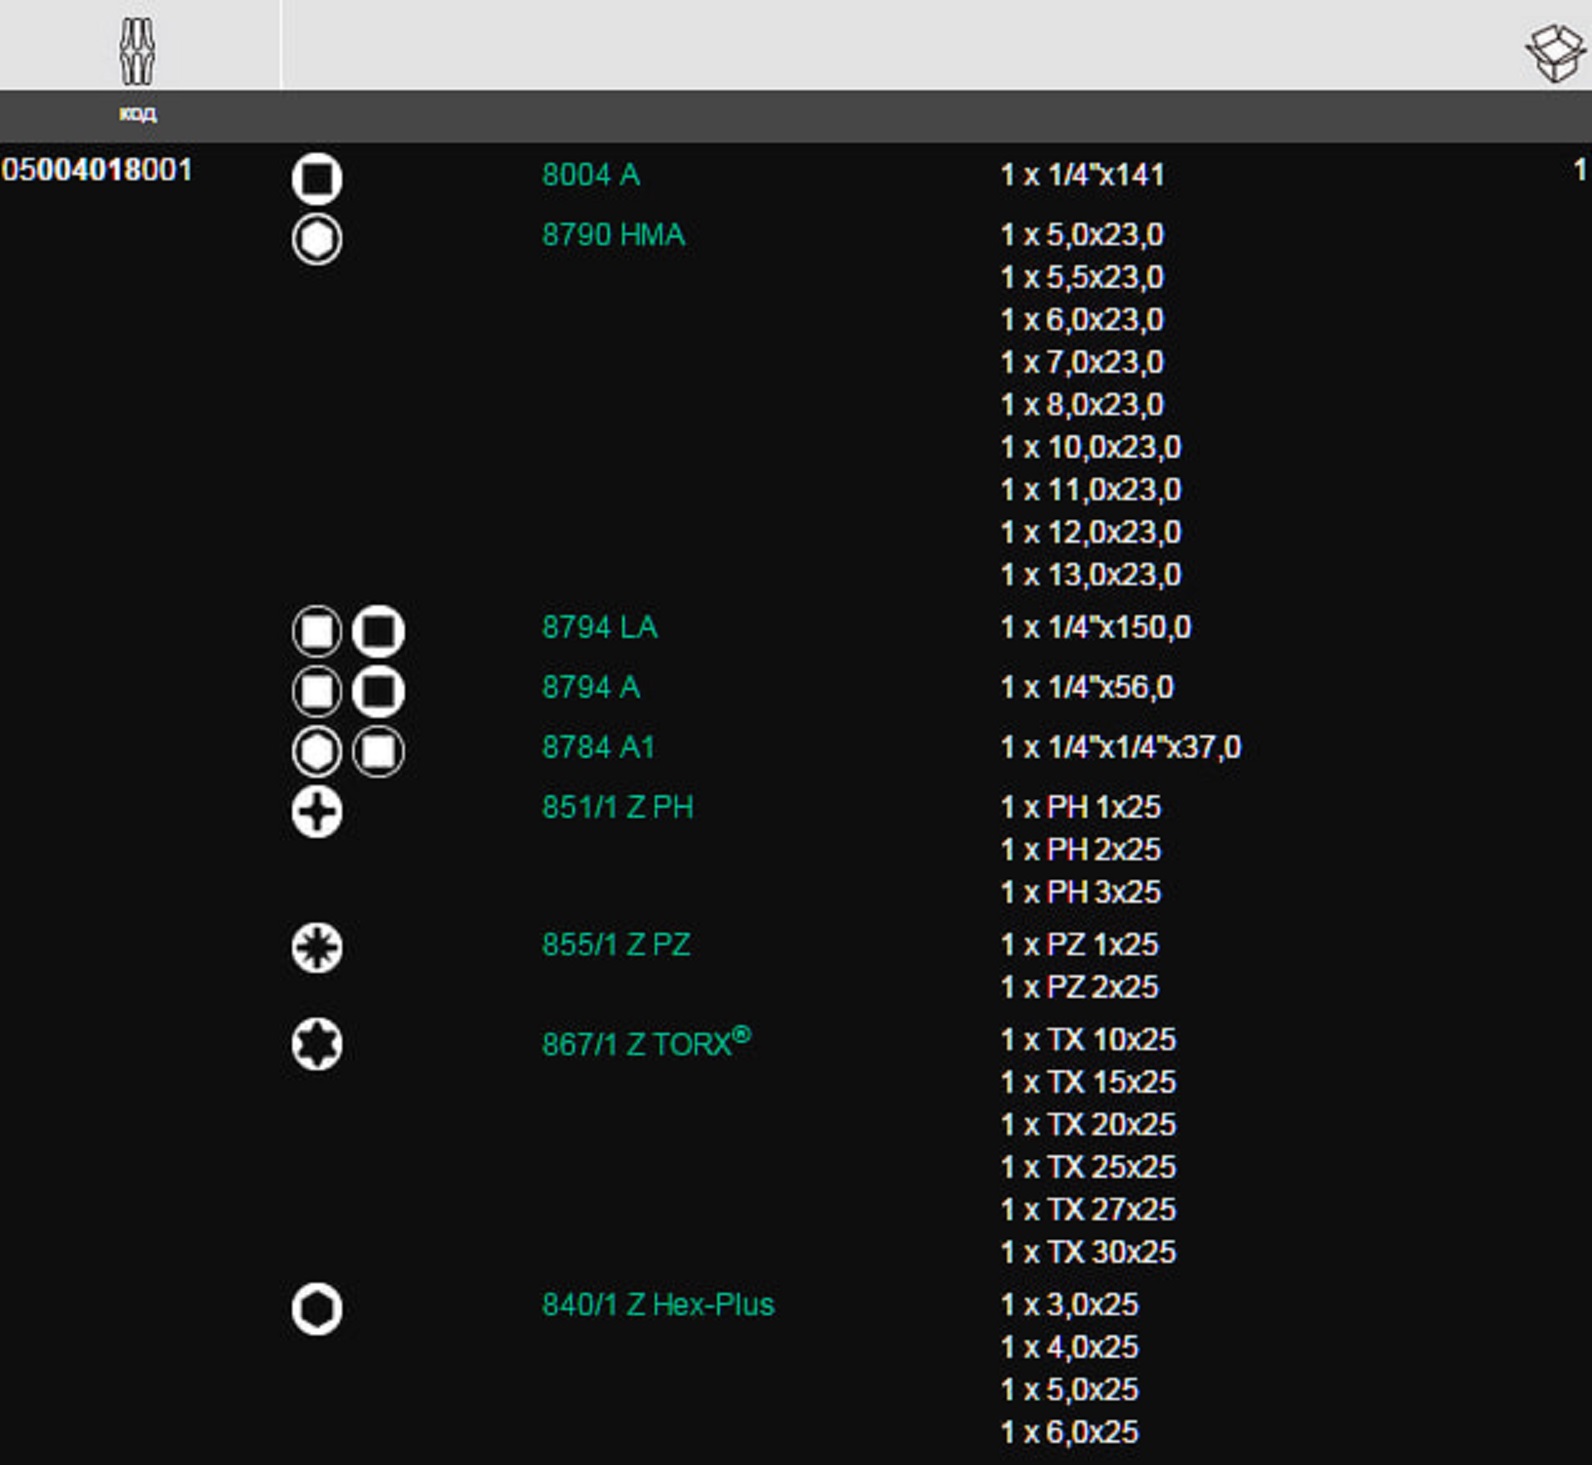Open the 8004 A product link
The height and width of the screenshot is (1465, 1592).
[x=591, y=175]
